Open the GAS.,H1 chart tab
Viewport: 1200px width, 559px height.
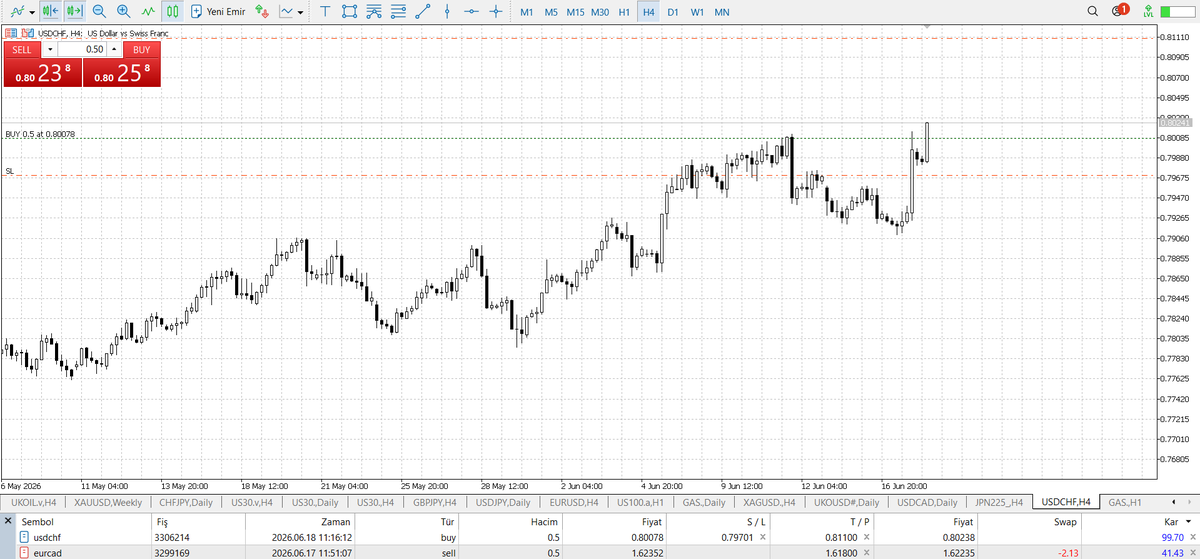click(1124, 502)
